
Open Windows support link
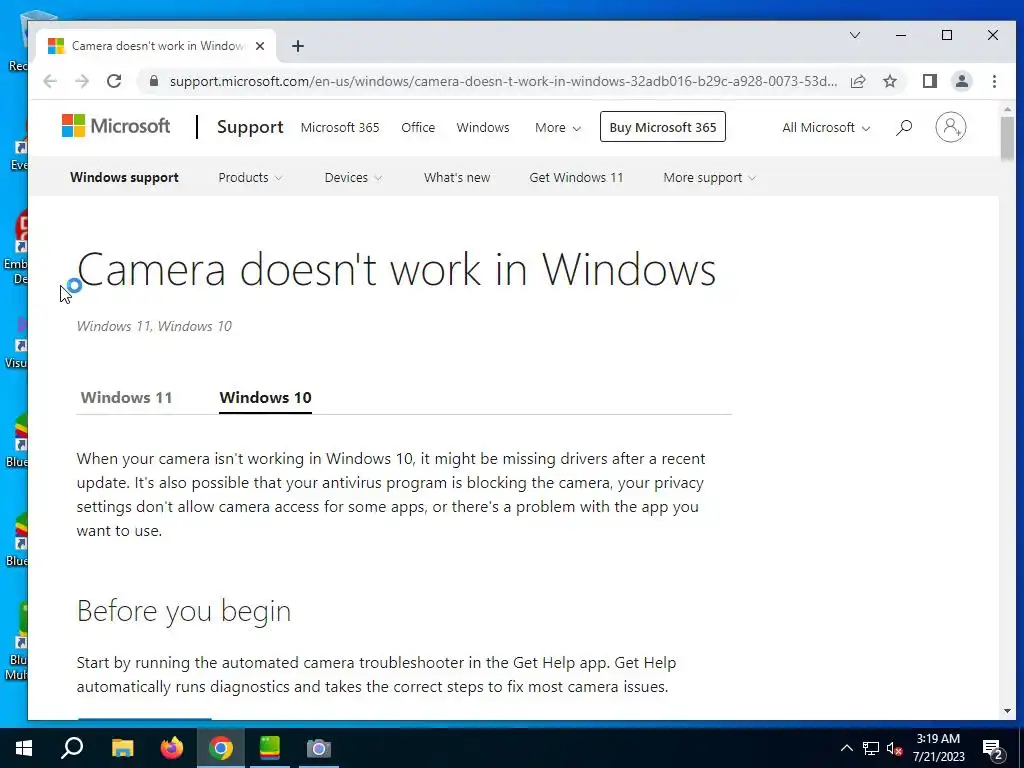[x=124, y=178]
